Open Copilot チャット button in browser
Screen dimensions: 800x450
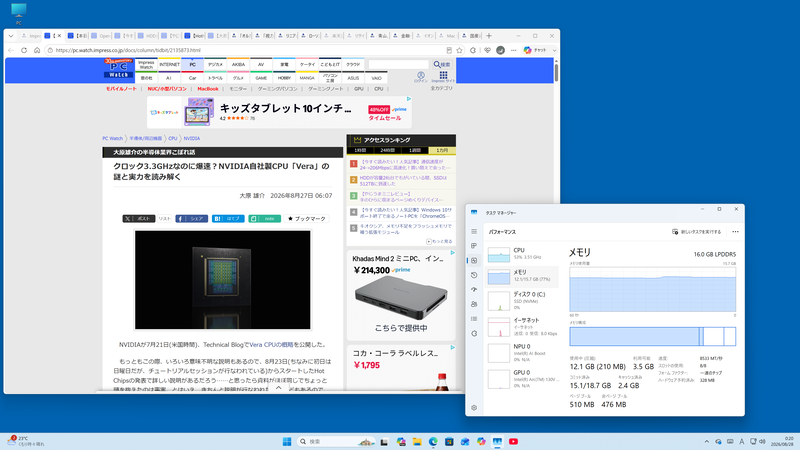(535, 50)
